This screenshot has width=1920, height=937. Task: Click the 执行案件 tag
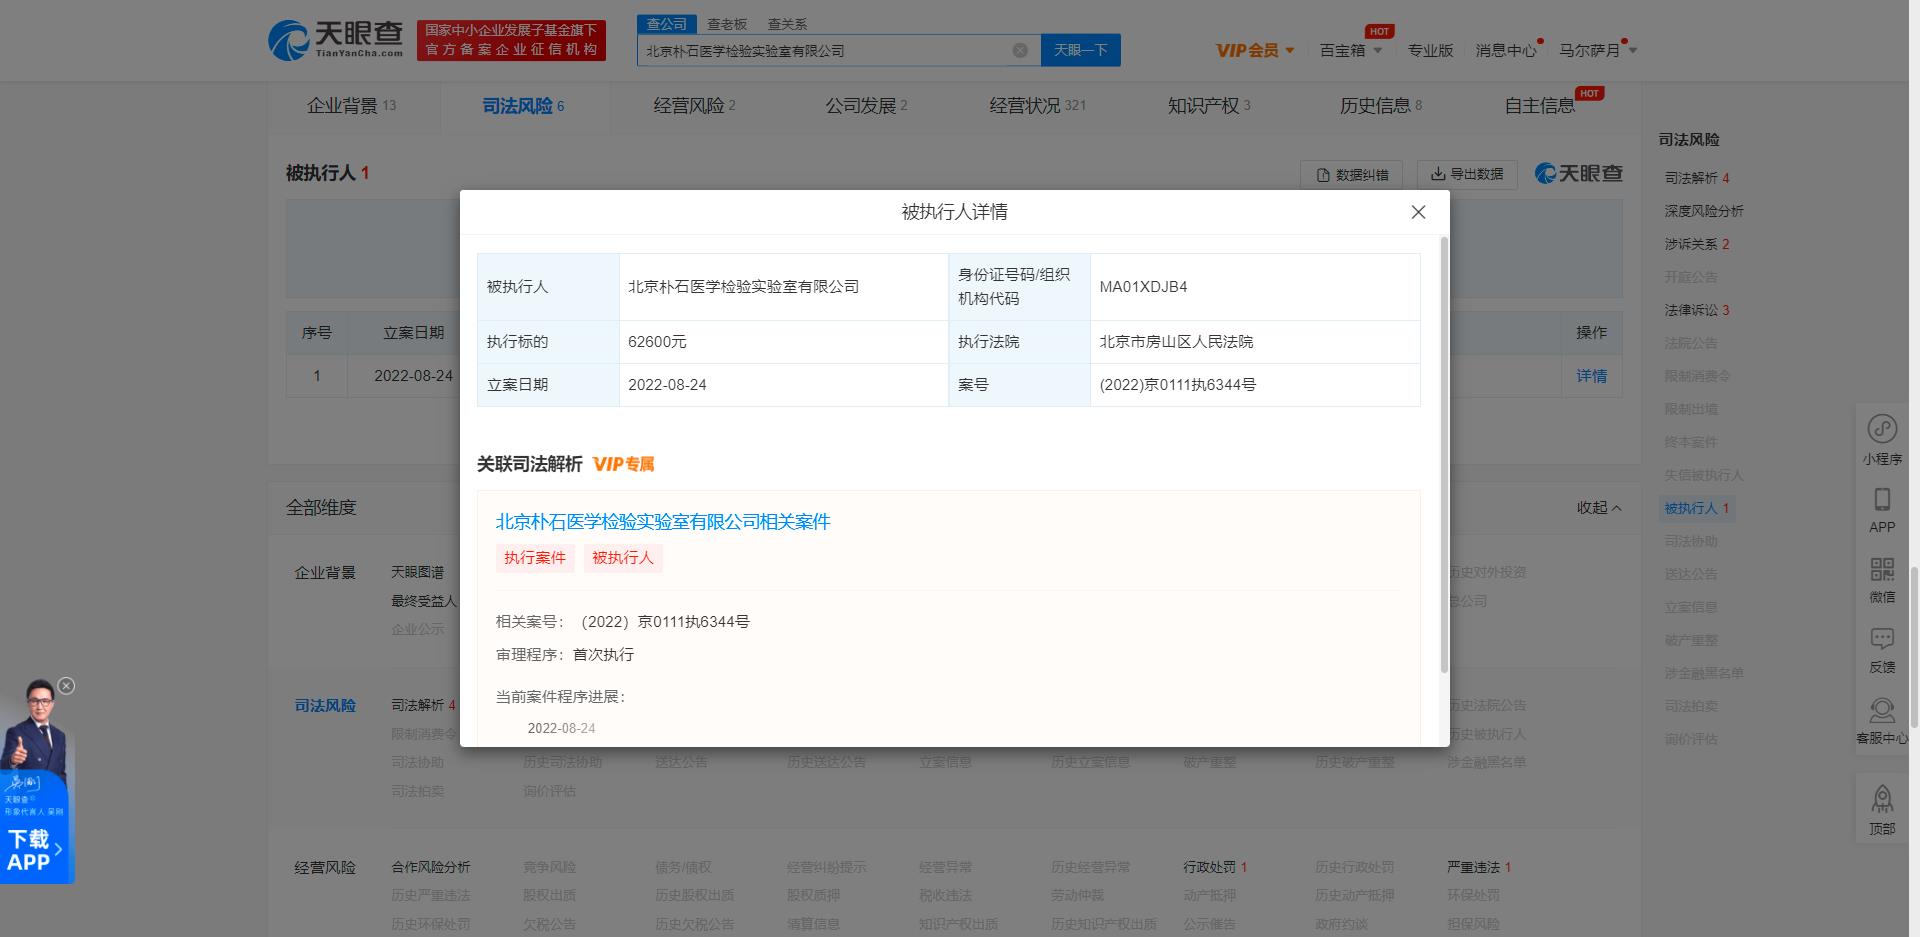tap(535, 558)
